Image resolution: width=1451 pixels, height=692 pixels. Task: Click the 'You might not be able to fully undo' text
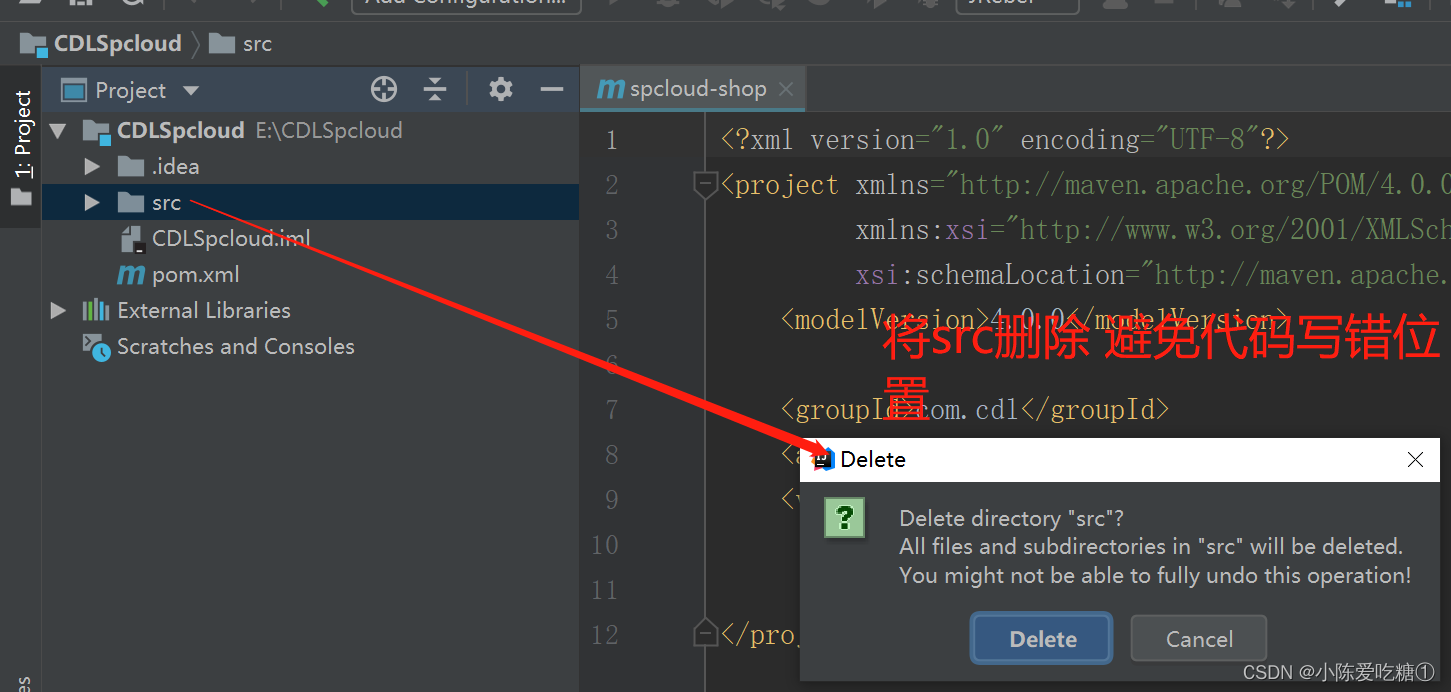[x=1155, y=576]
